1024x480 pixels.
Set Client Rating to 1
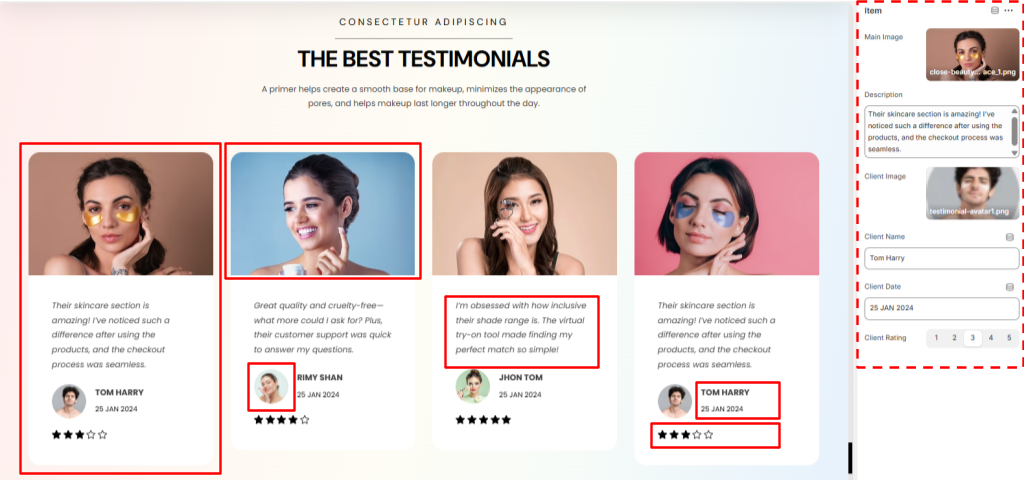click(936, 338)
